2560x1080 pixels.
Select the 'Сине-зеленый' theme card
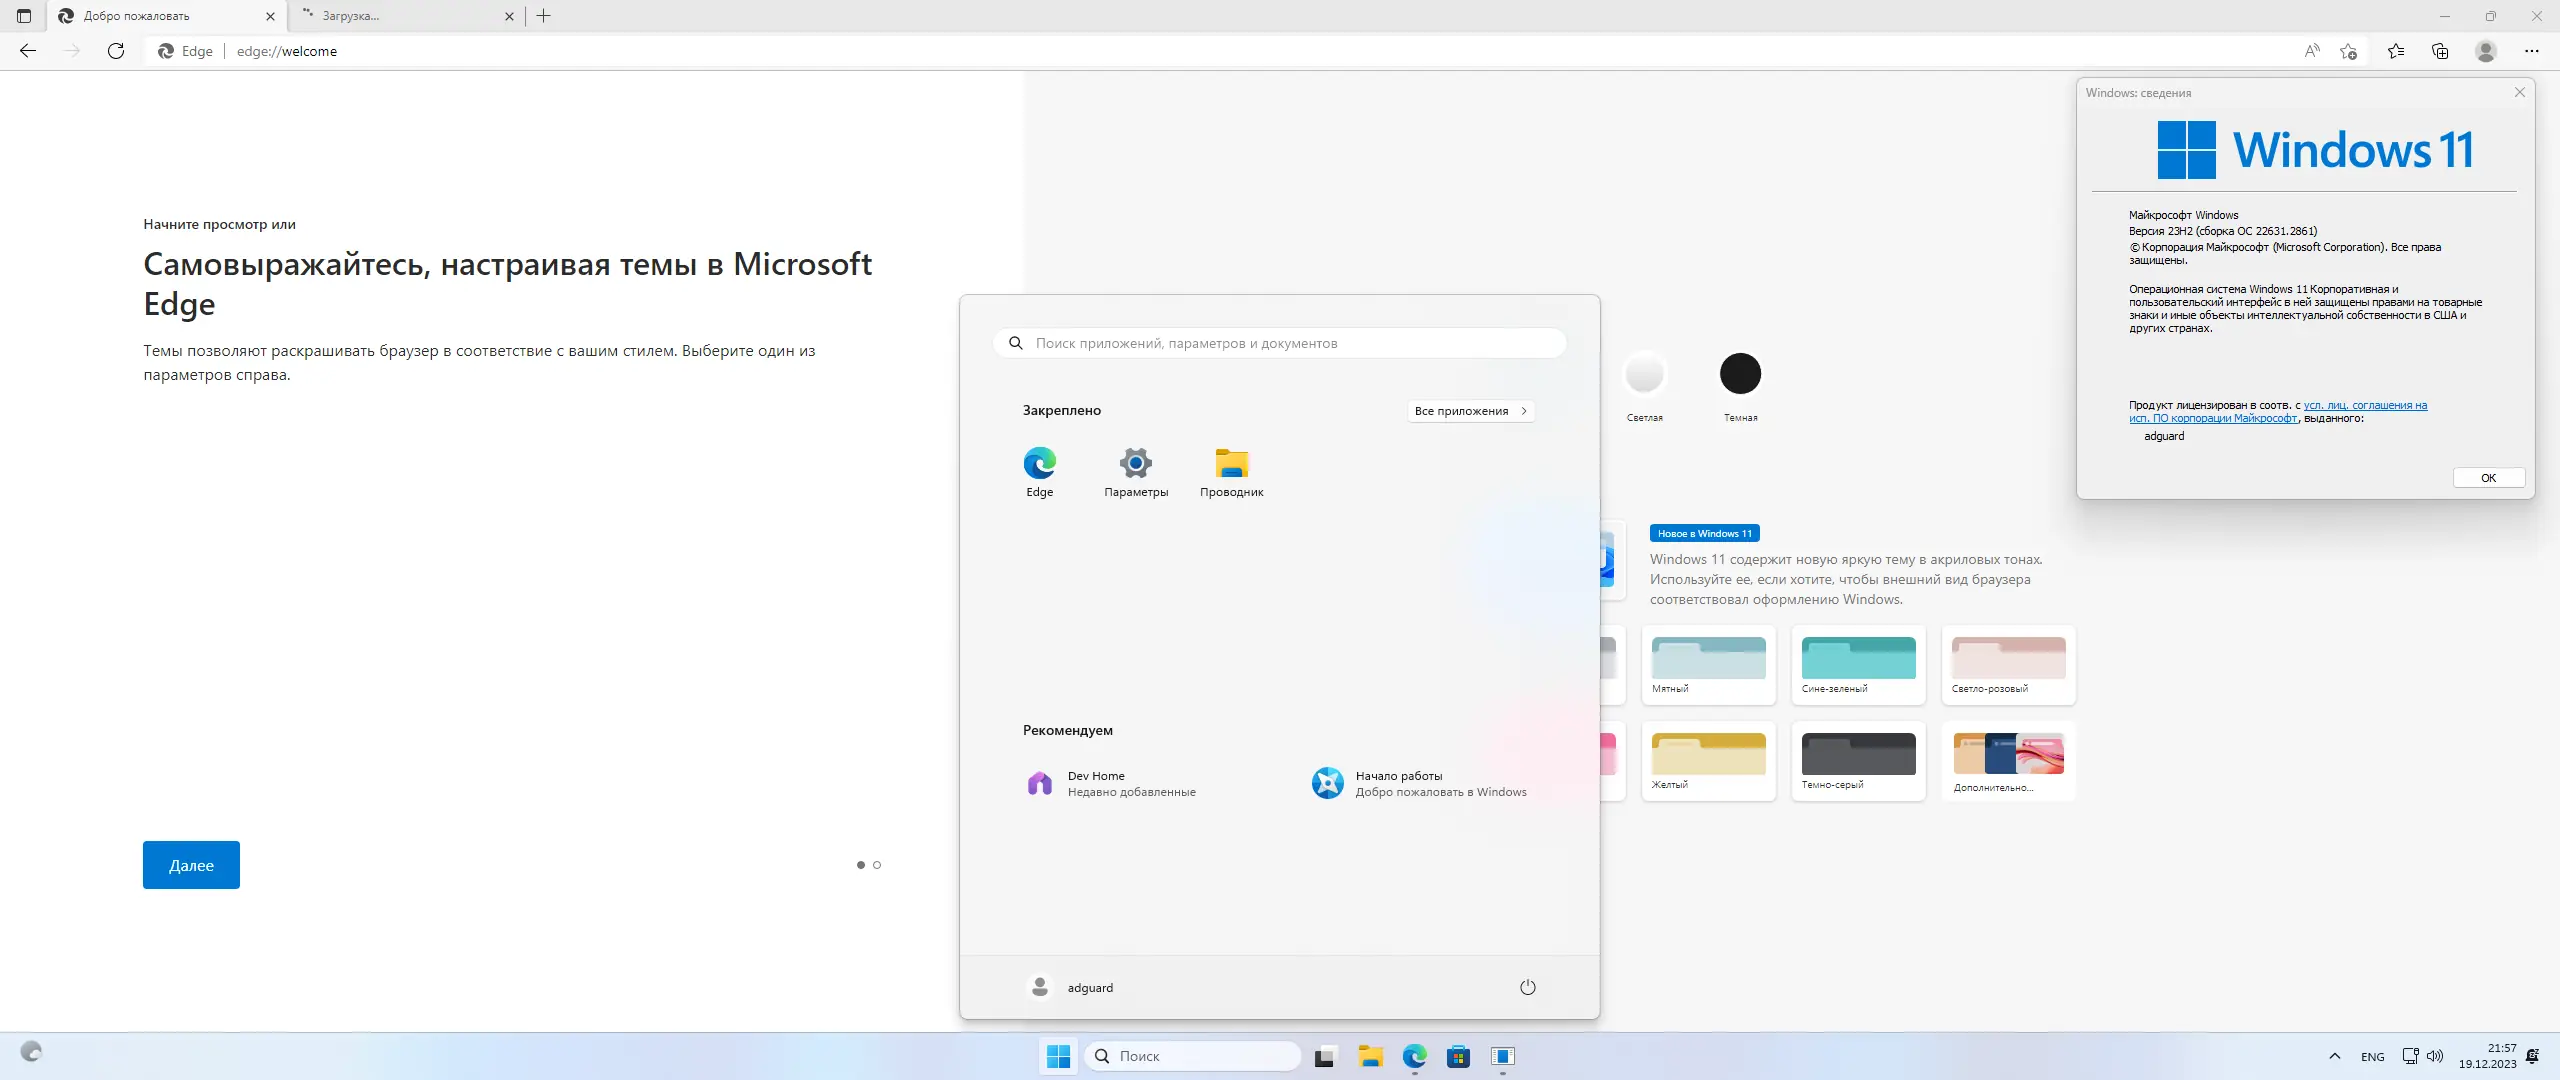(1858, 665)
